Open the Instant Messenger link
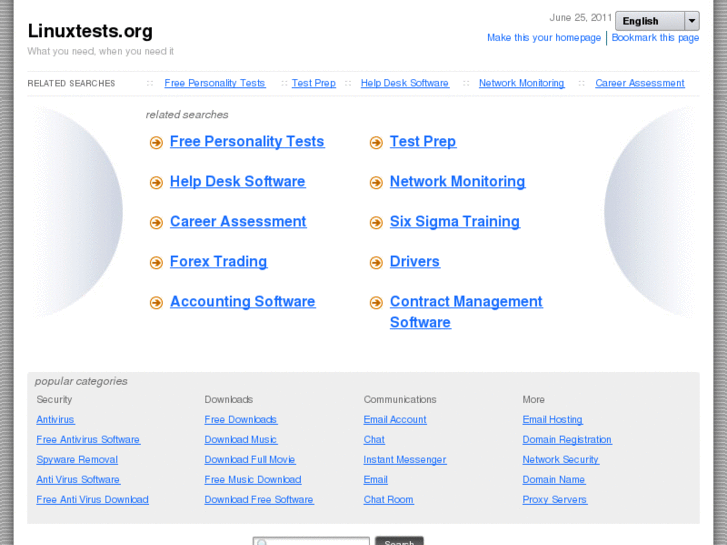The image size is (727, 545). point(404,460)
